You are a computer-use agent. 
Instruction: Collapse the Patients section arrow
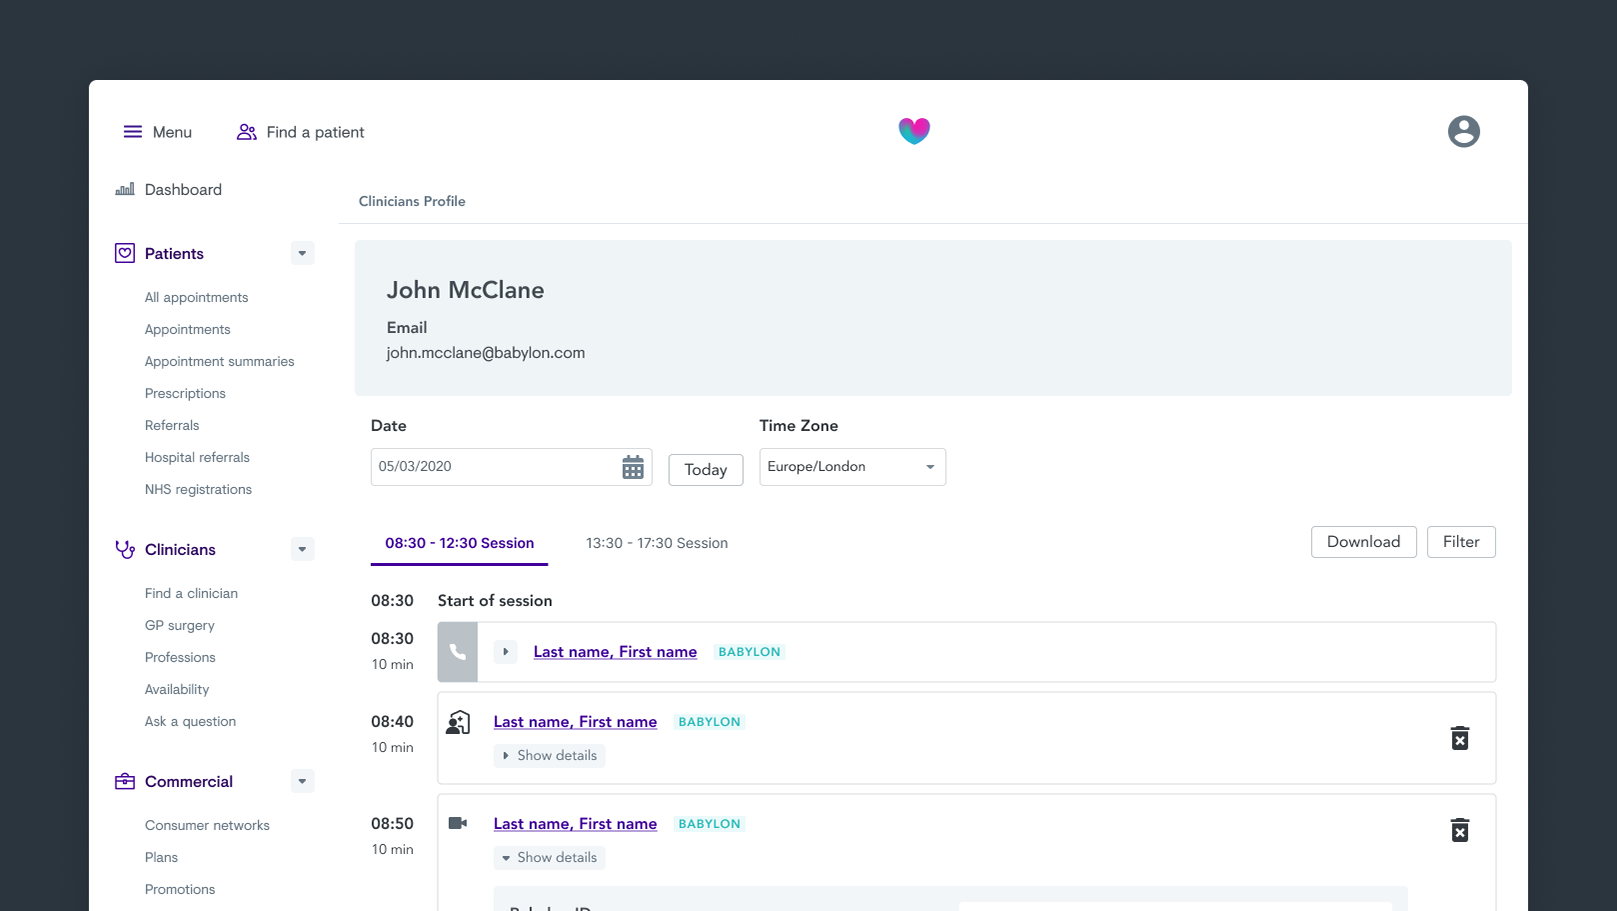tap(302, 253)
